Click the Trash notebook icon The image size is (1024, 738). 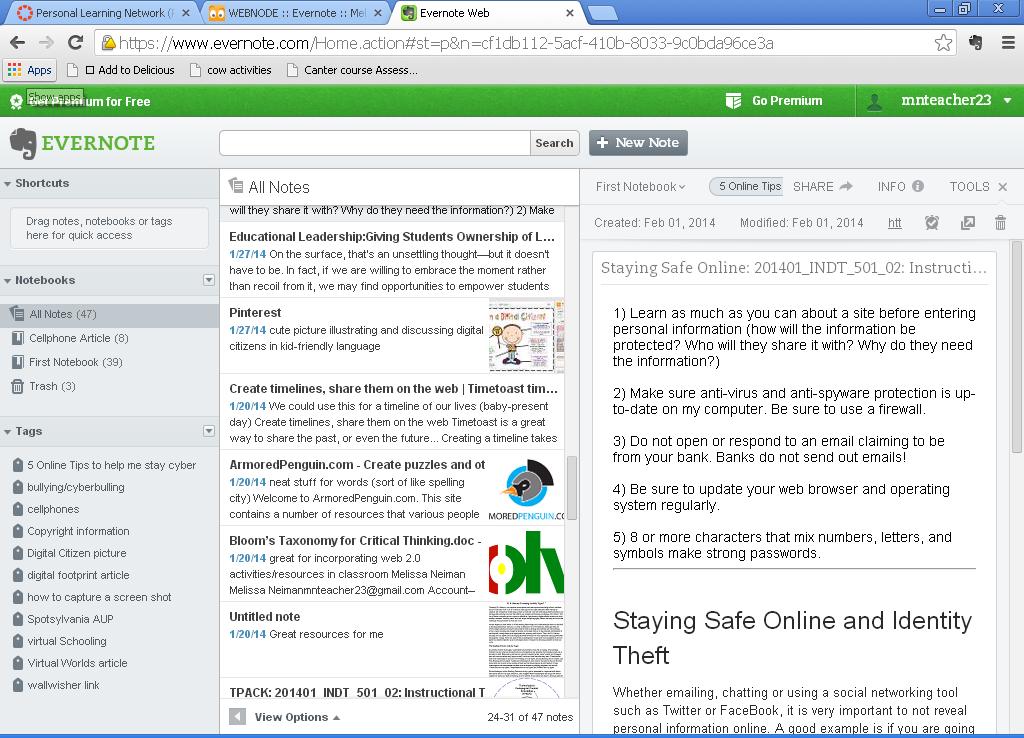click(x=18, y=387)
